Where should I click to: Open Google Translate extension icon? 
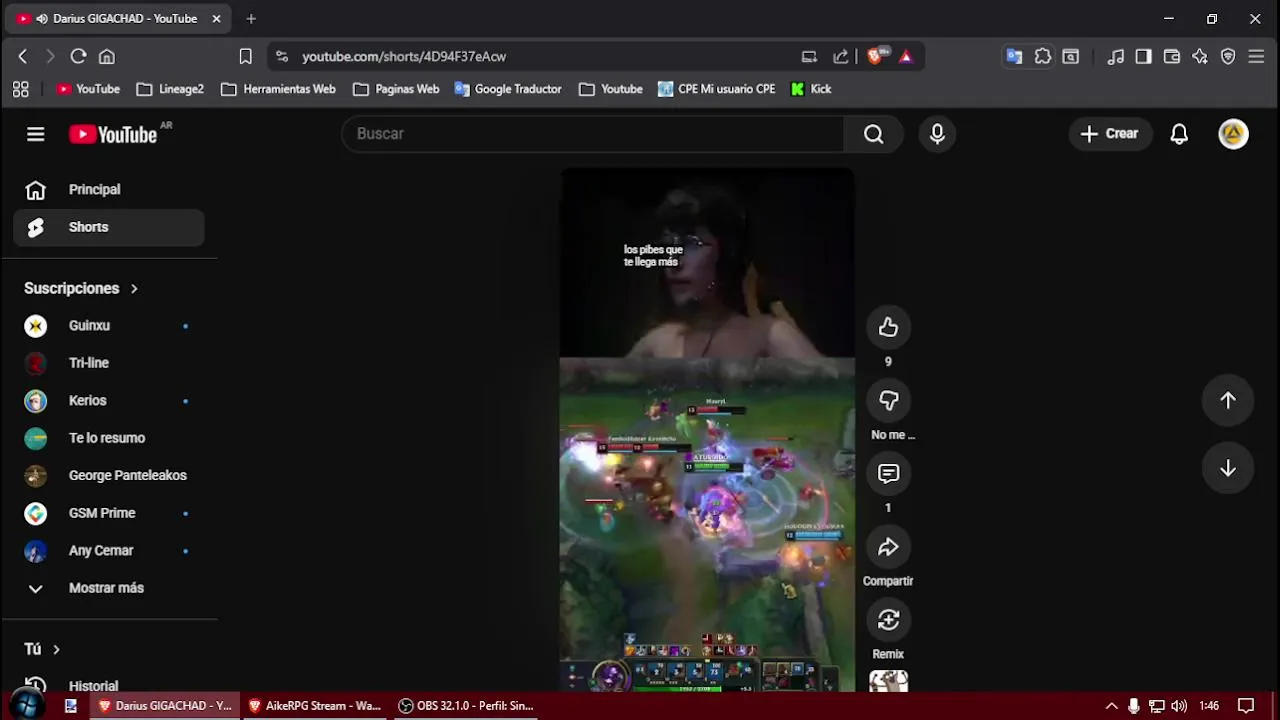(1014, 57)
